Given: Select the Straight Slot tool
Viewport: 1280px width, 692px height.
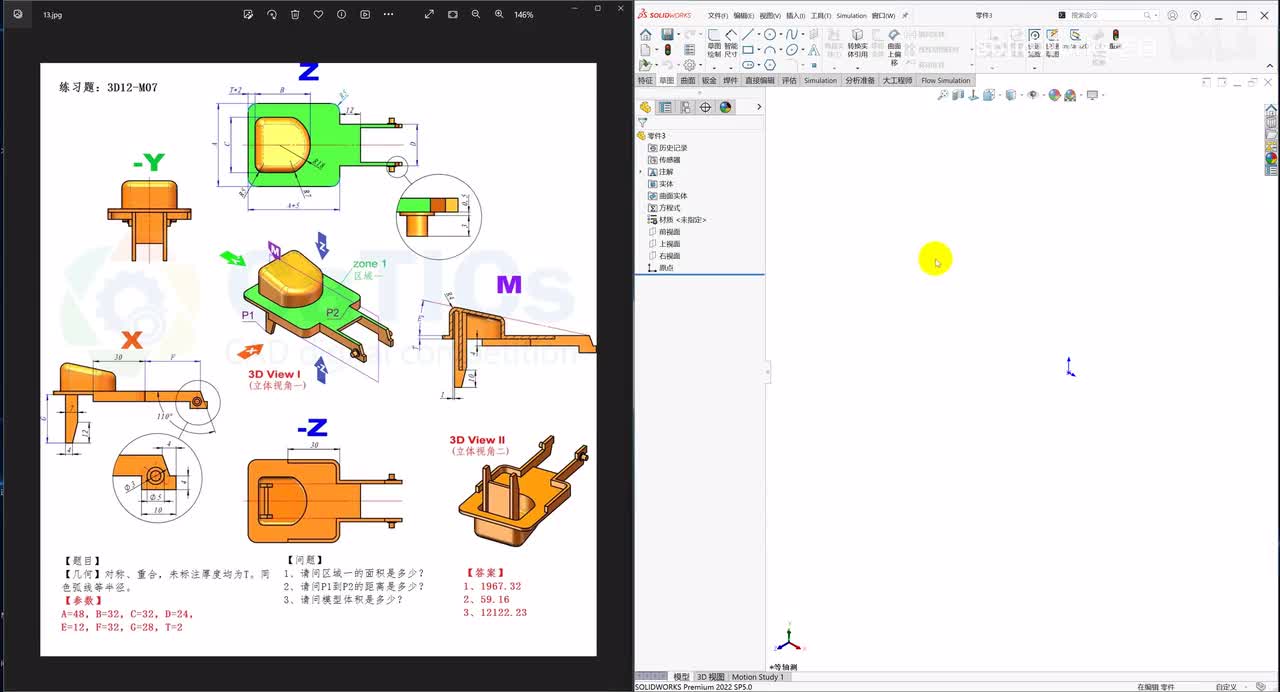Looking at the screenshot, I should coord(748,65).
